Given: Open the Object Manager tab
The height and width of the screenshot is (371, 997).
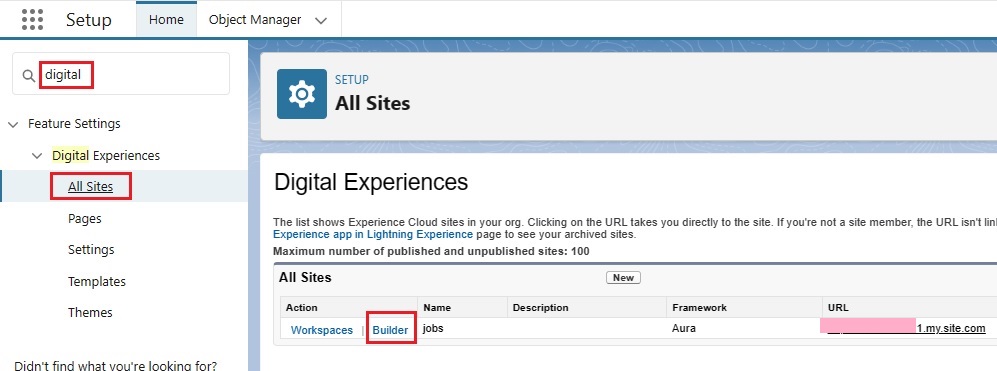Looking at the screenshot, I should [255, 20].
